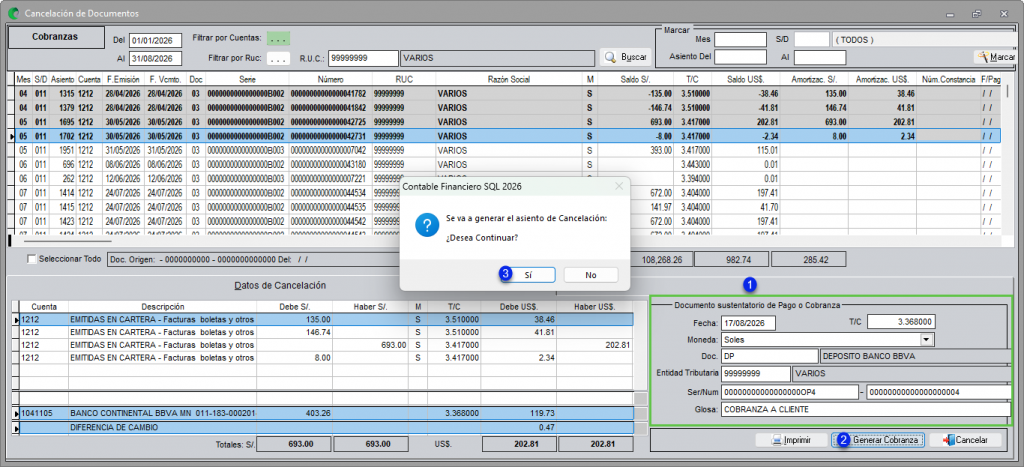The height and width of the screenshot is (467, 1024).
Task: Click the DEPOSITO BANCO BBVA field
Action: coord(916,356)
